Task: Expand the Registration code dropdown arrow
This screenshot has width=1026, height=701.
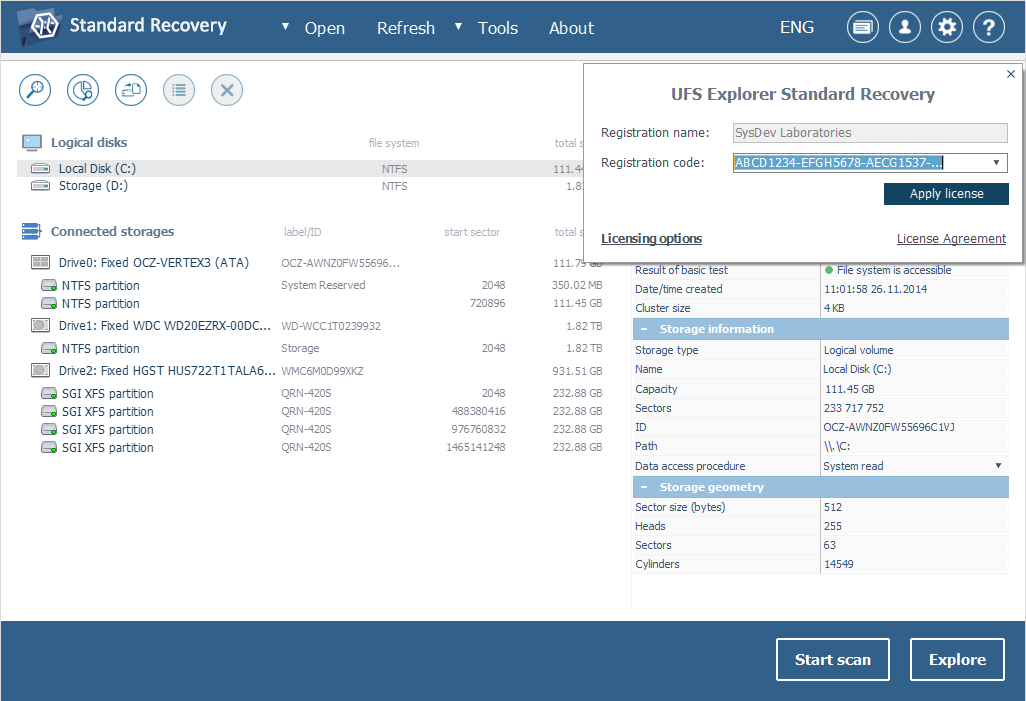Action: 996,162
